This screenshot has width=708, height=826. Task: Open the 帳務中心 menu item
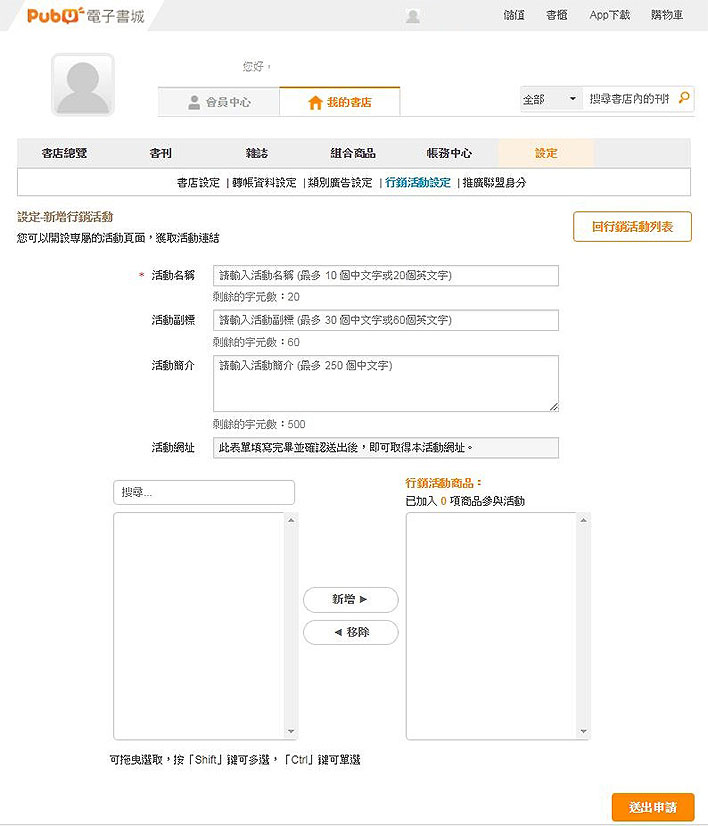point(449,153)
